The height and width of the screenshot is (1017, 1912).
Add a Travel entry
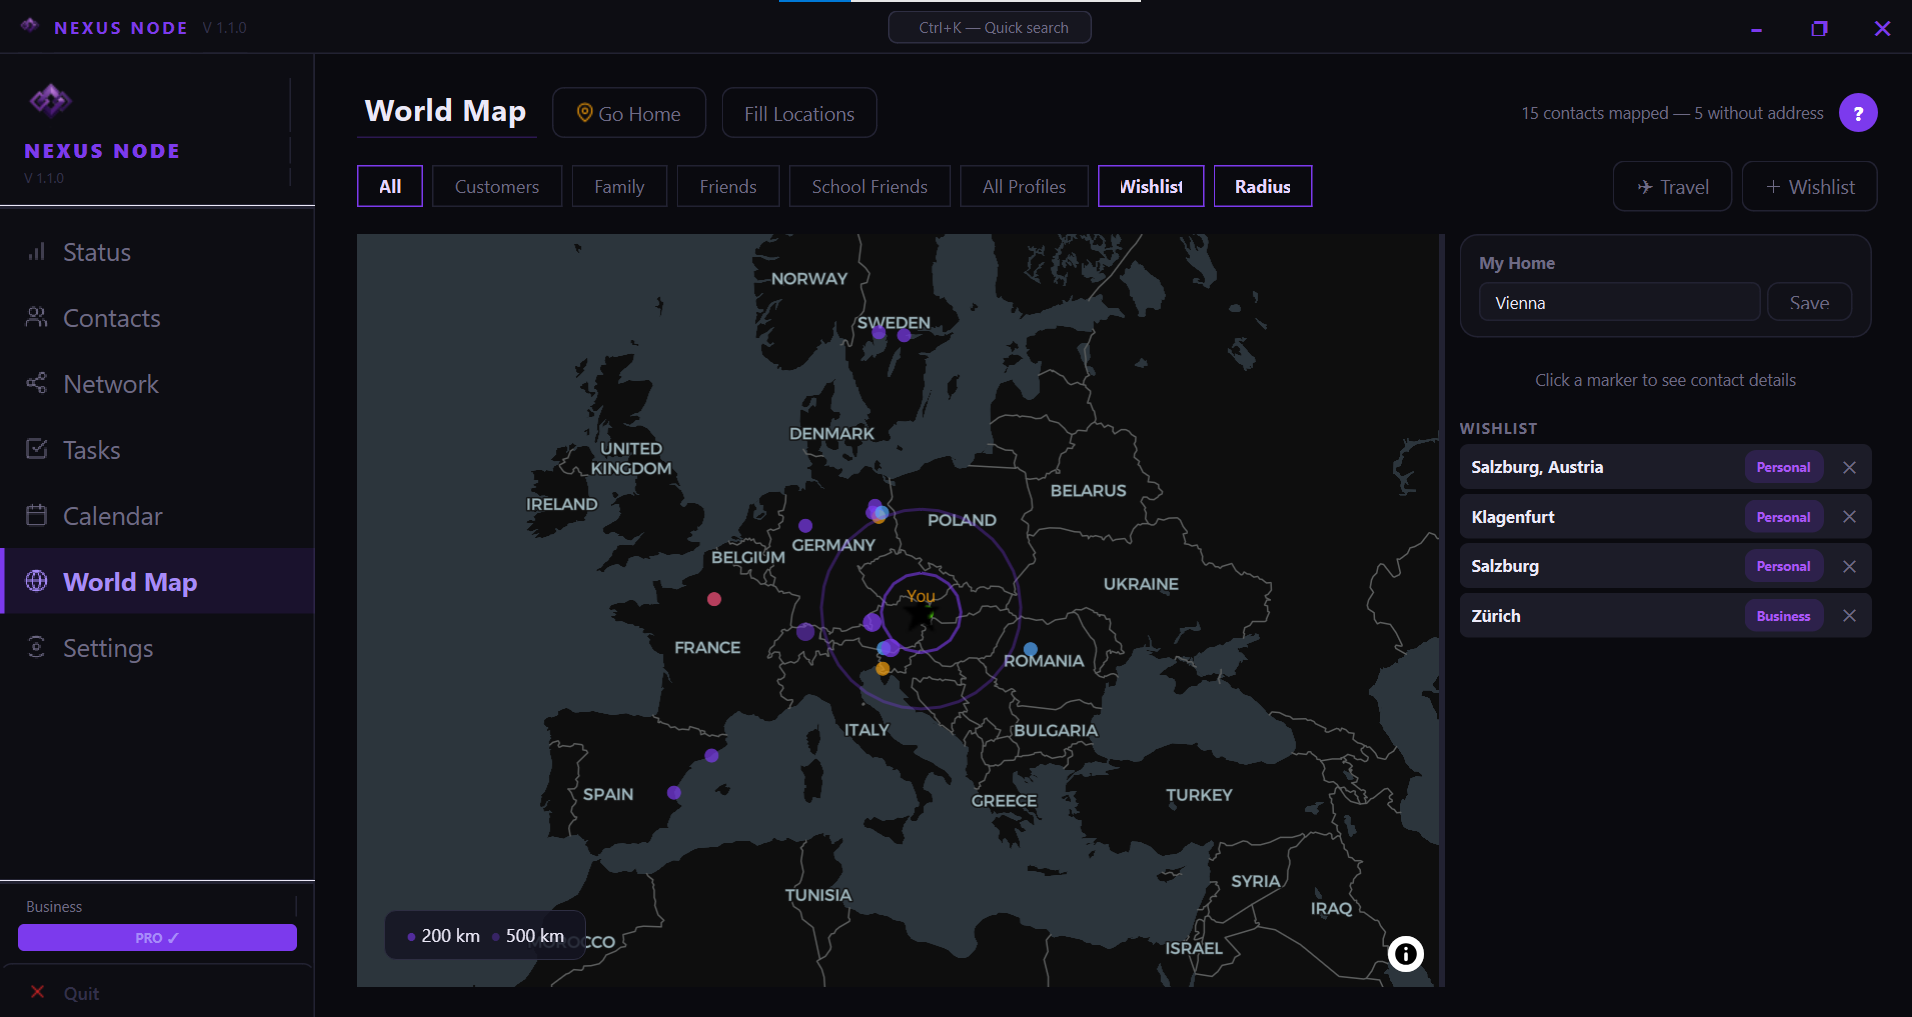point(1672,186)
